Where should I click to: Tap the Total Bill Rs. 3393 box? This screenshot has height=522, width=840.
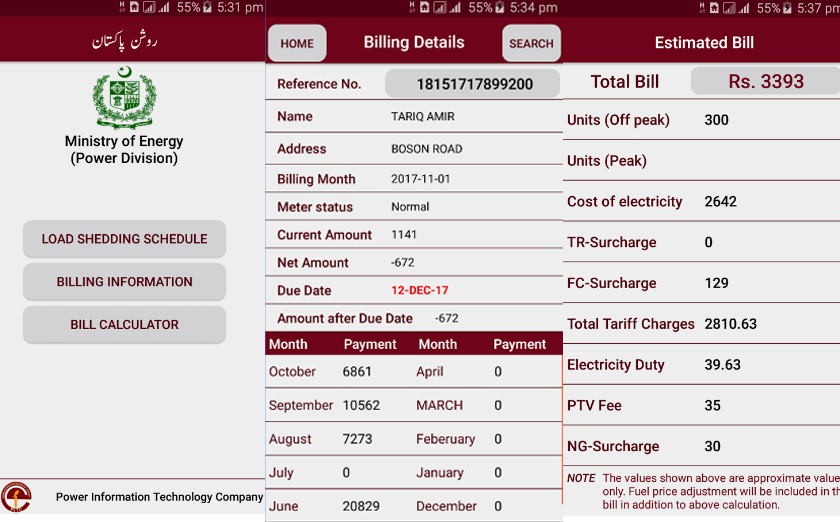tap(765, 82)
